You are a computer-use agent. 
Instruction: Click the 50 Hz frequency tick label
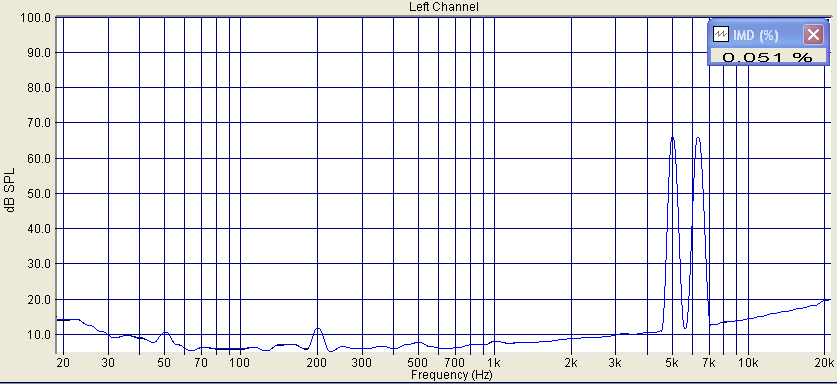[164, 364]
